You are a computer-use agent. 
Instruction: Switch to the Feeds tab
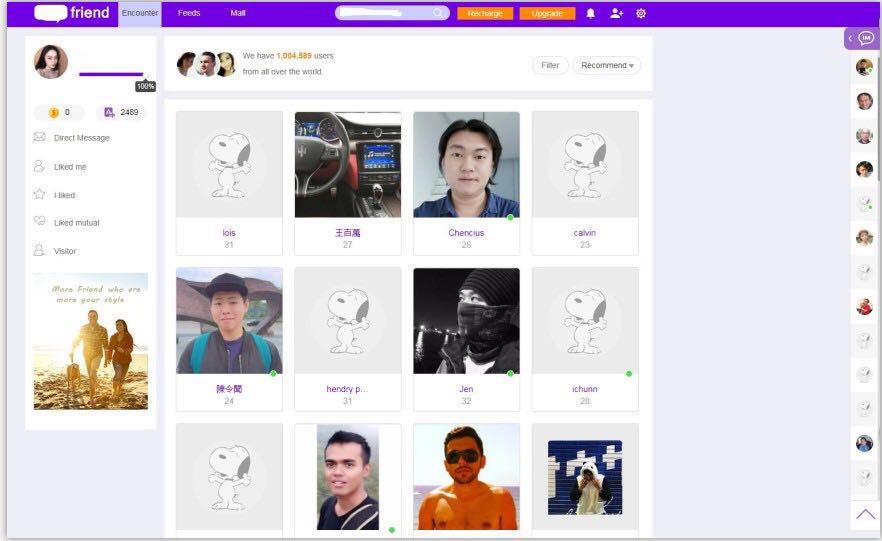189,13
